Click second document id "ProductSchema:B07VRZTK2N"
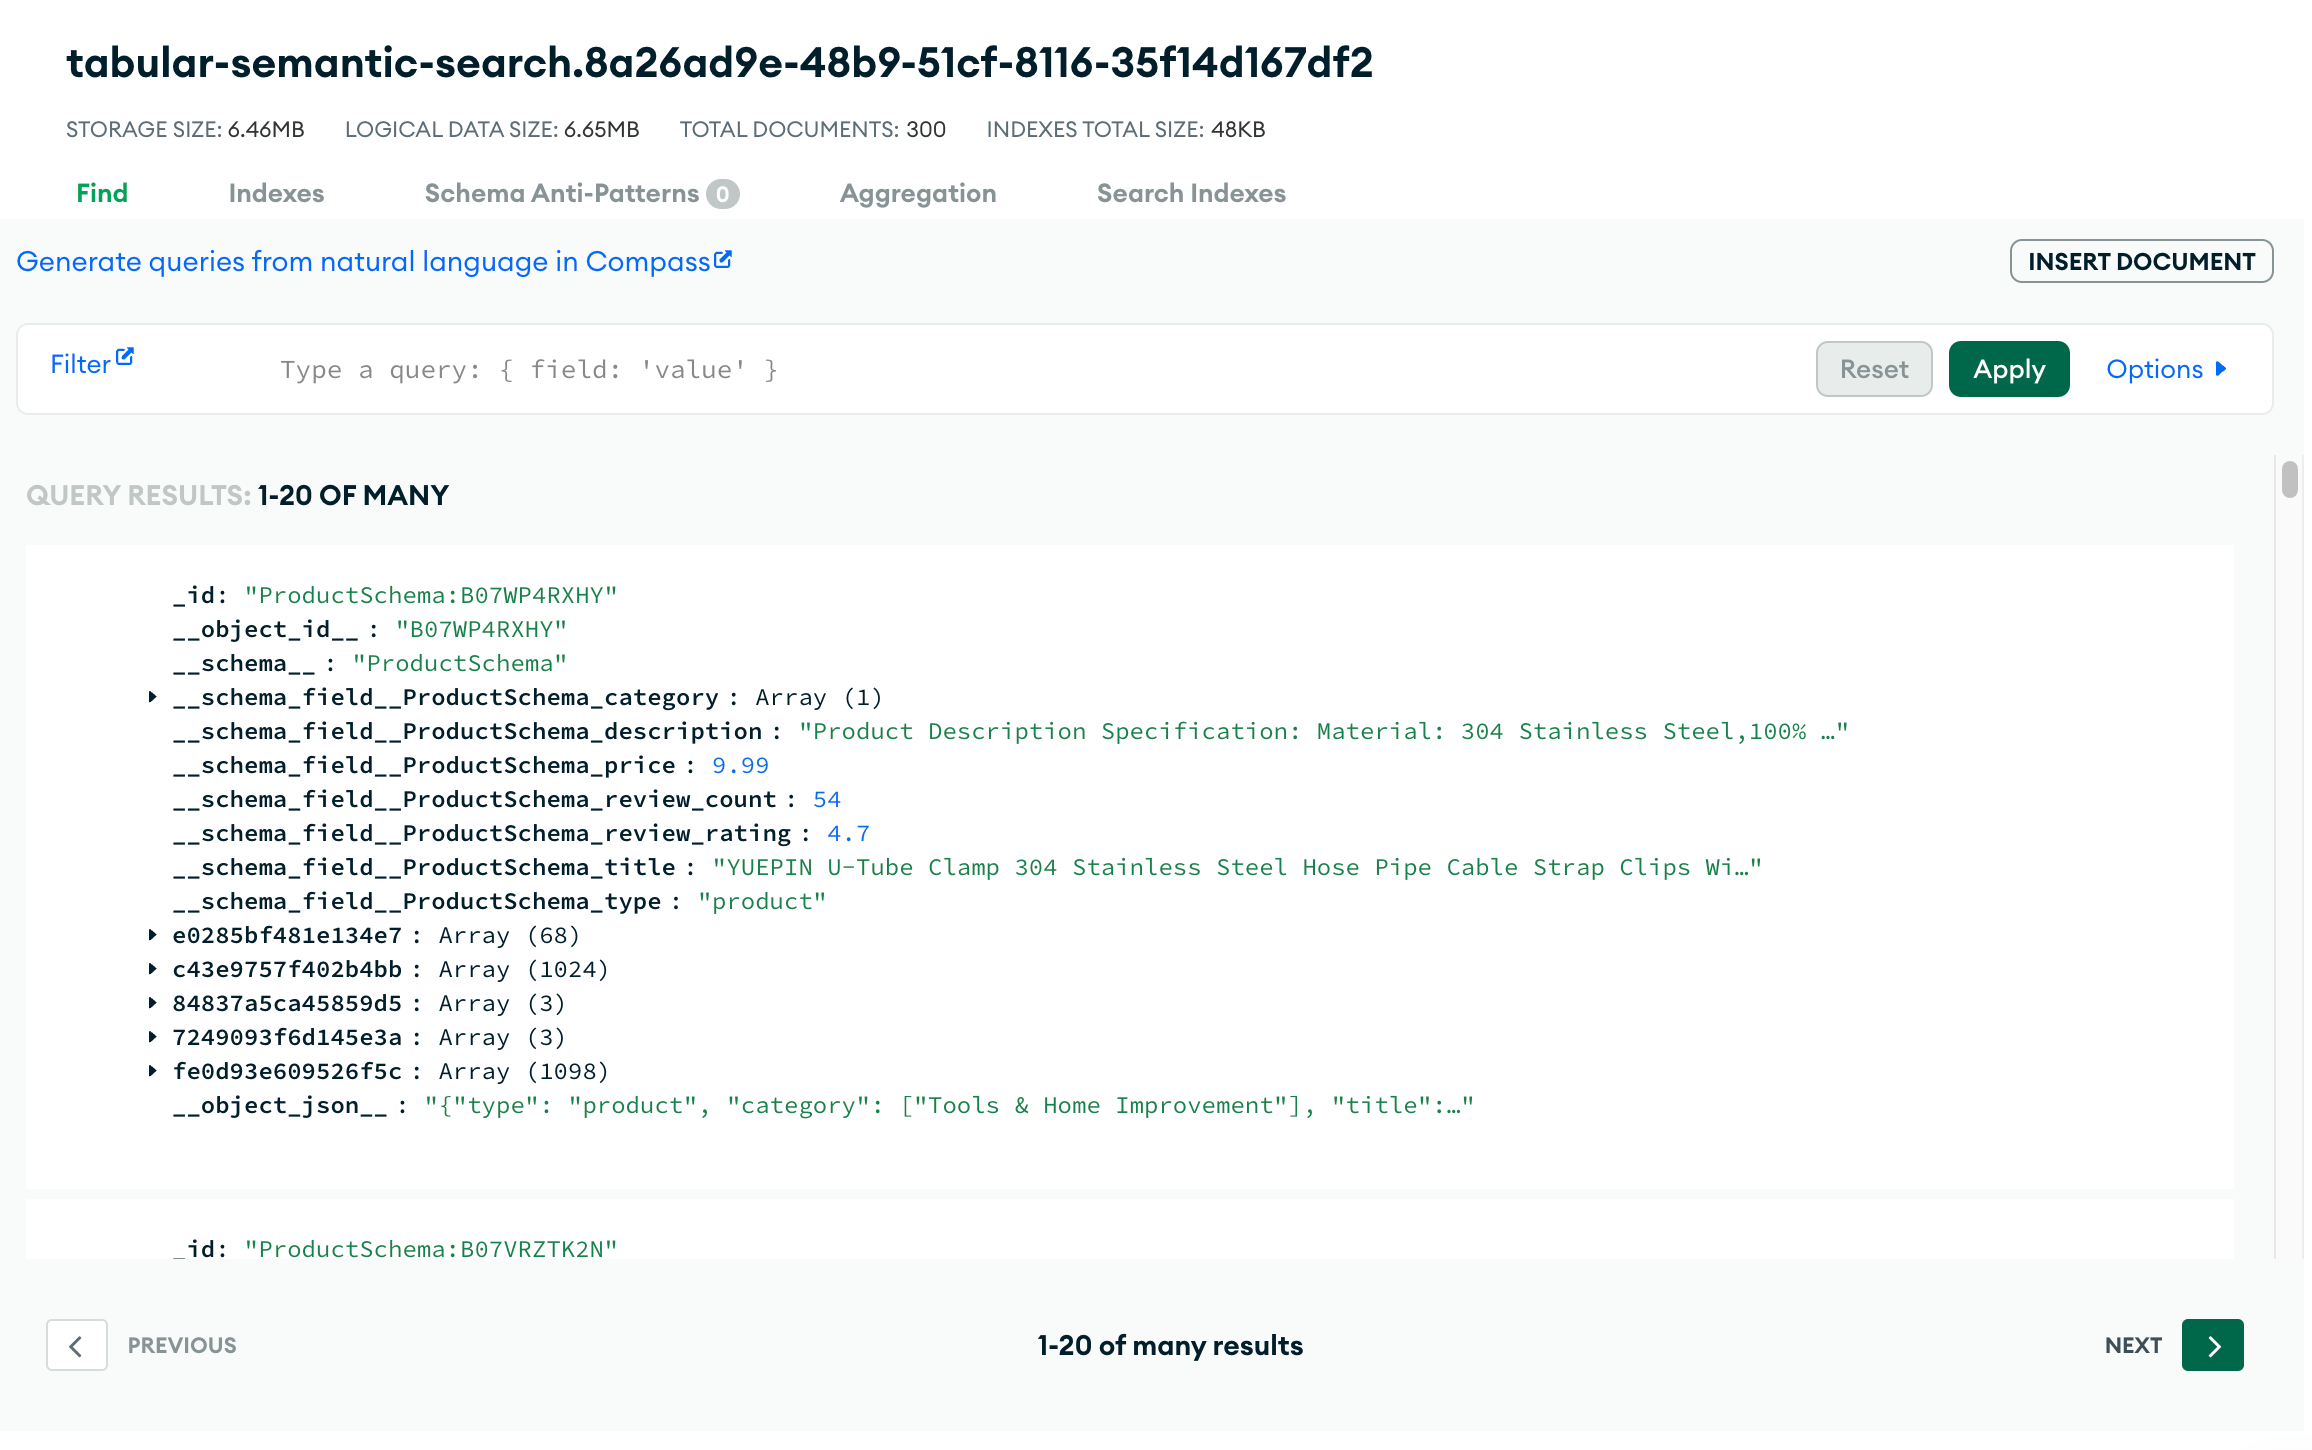2312x1450 pixels. [431, 1249]
